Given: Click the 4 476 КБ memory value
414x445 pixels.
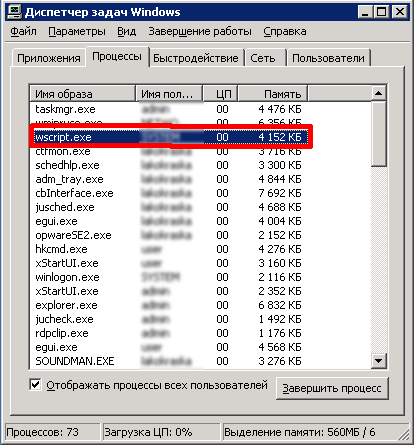Looking at the screenshot, I should (280, 109).
